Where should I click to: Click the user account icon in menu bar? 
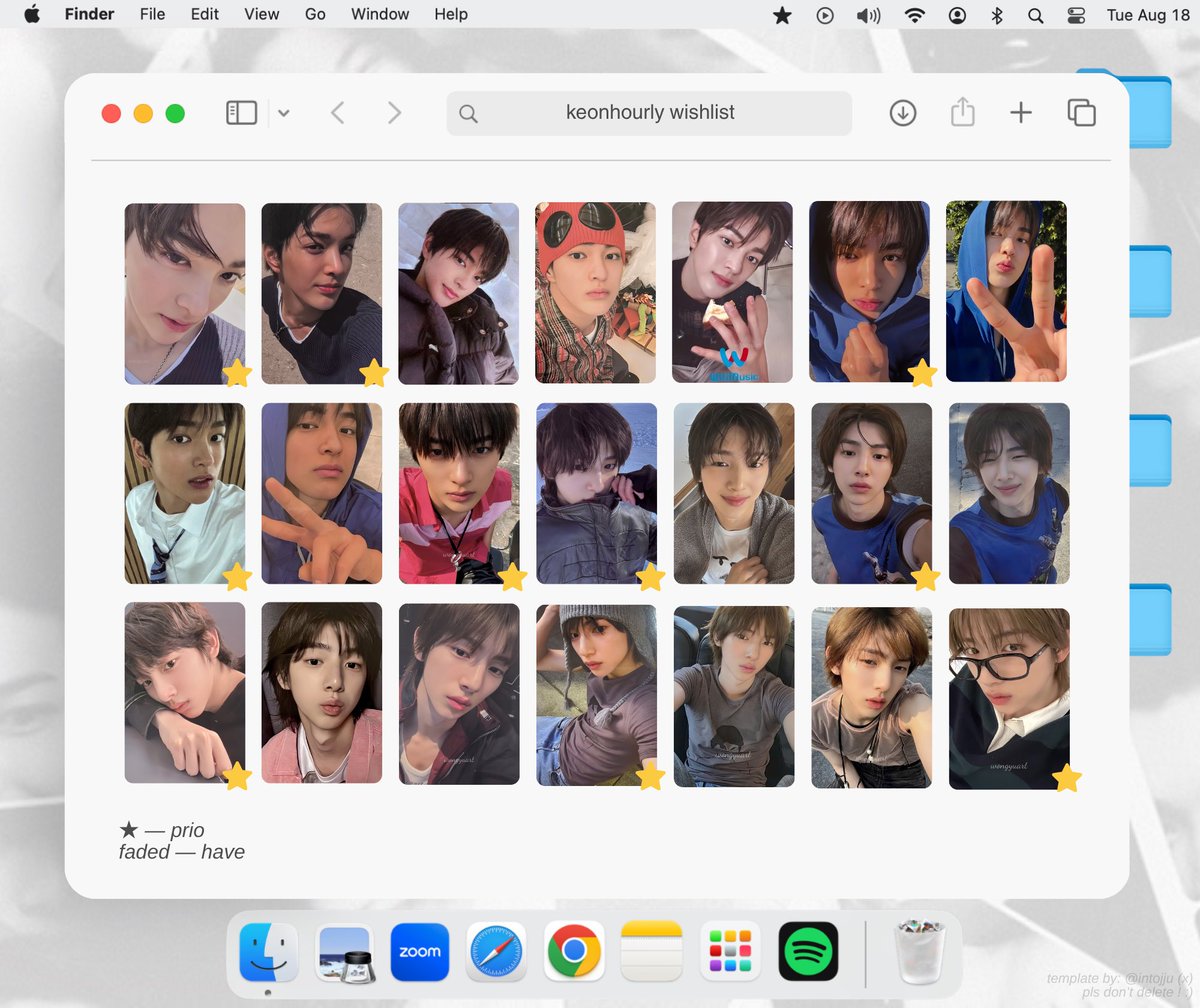tap(958, 15)
